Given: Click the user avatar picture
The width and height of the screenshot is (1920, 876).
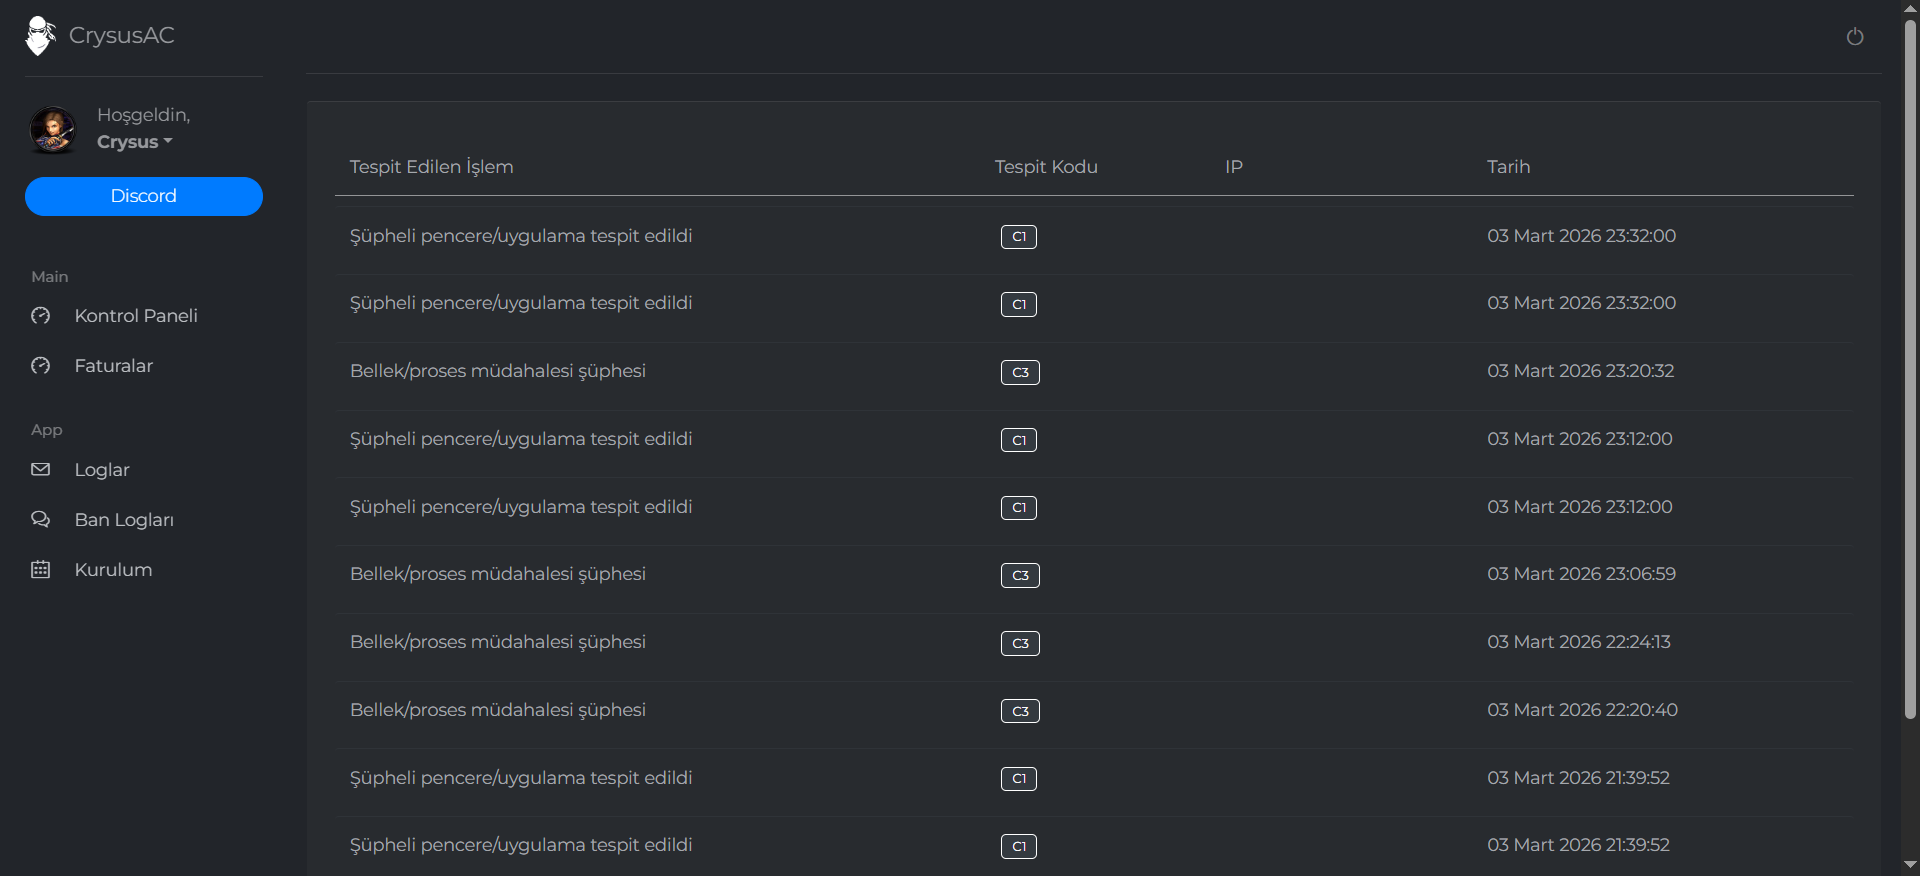Looking at the screenshot, I should (53, 130).
